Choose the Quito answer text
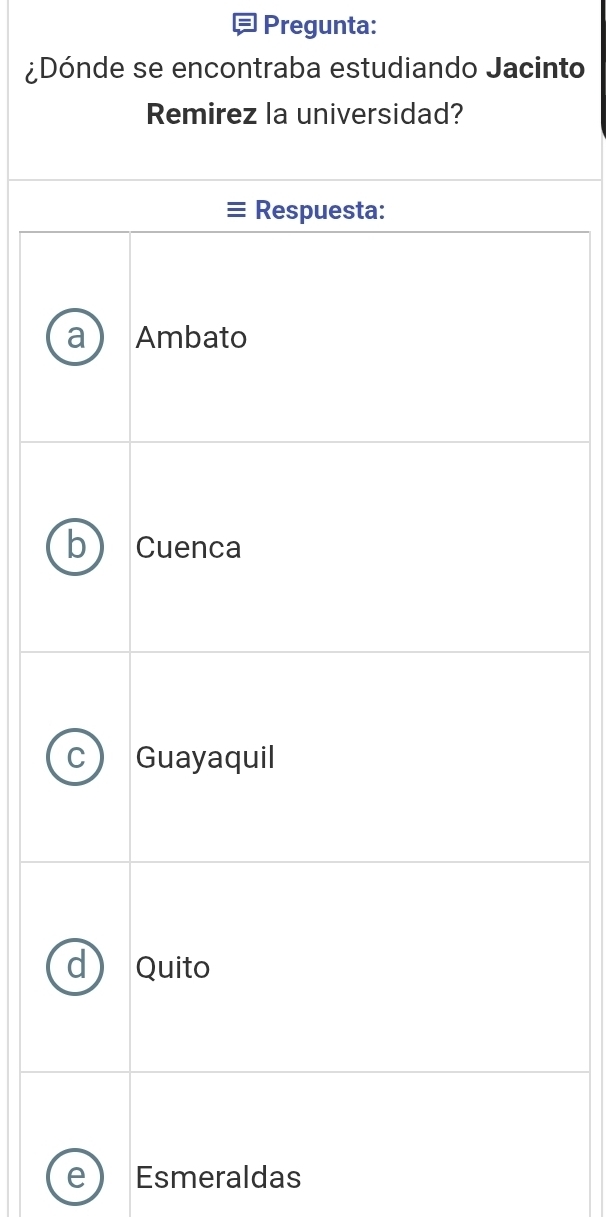The width and height of the screenshot is (606, 1217). coord(173,968)
